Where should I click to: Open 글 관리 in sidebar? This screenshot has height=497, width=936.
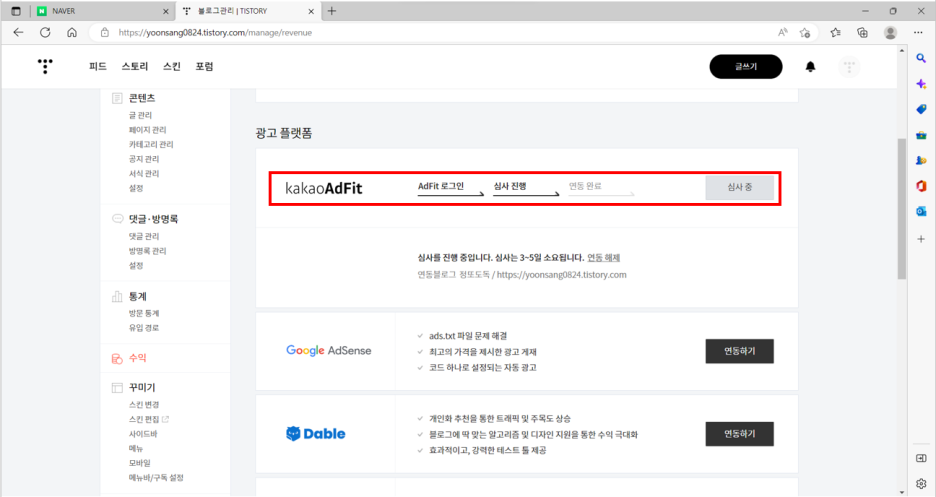tap(140, 115)
